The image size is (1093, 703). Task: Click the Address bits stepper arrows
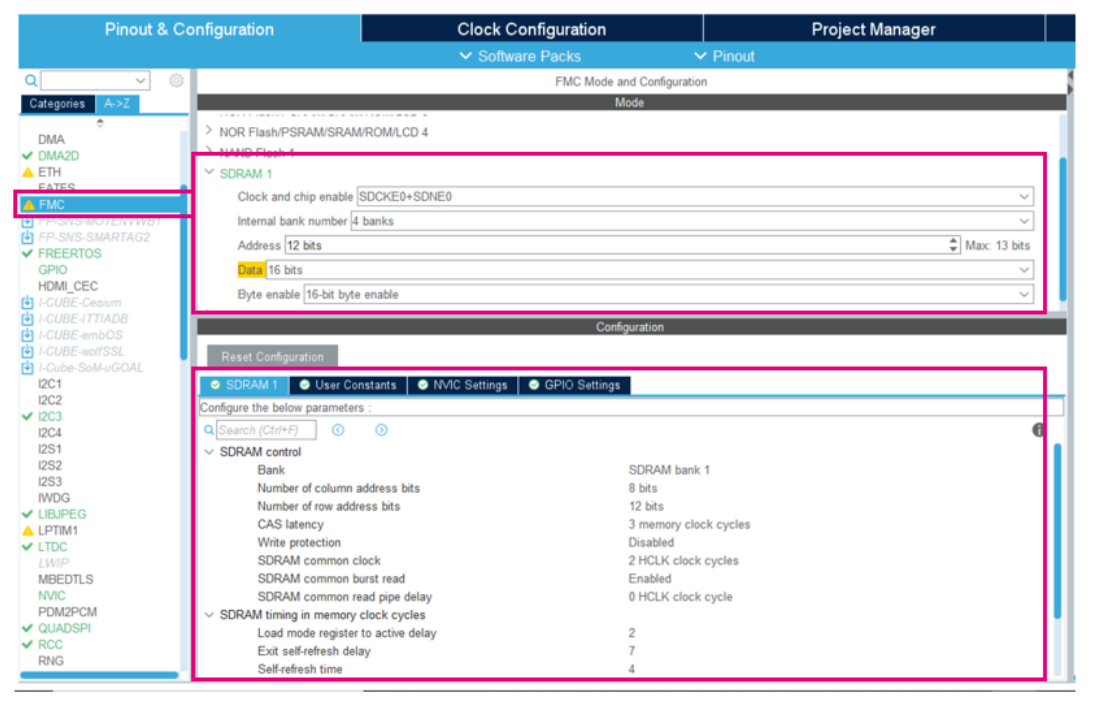[x=953, y=245]
